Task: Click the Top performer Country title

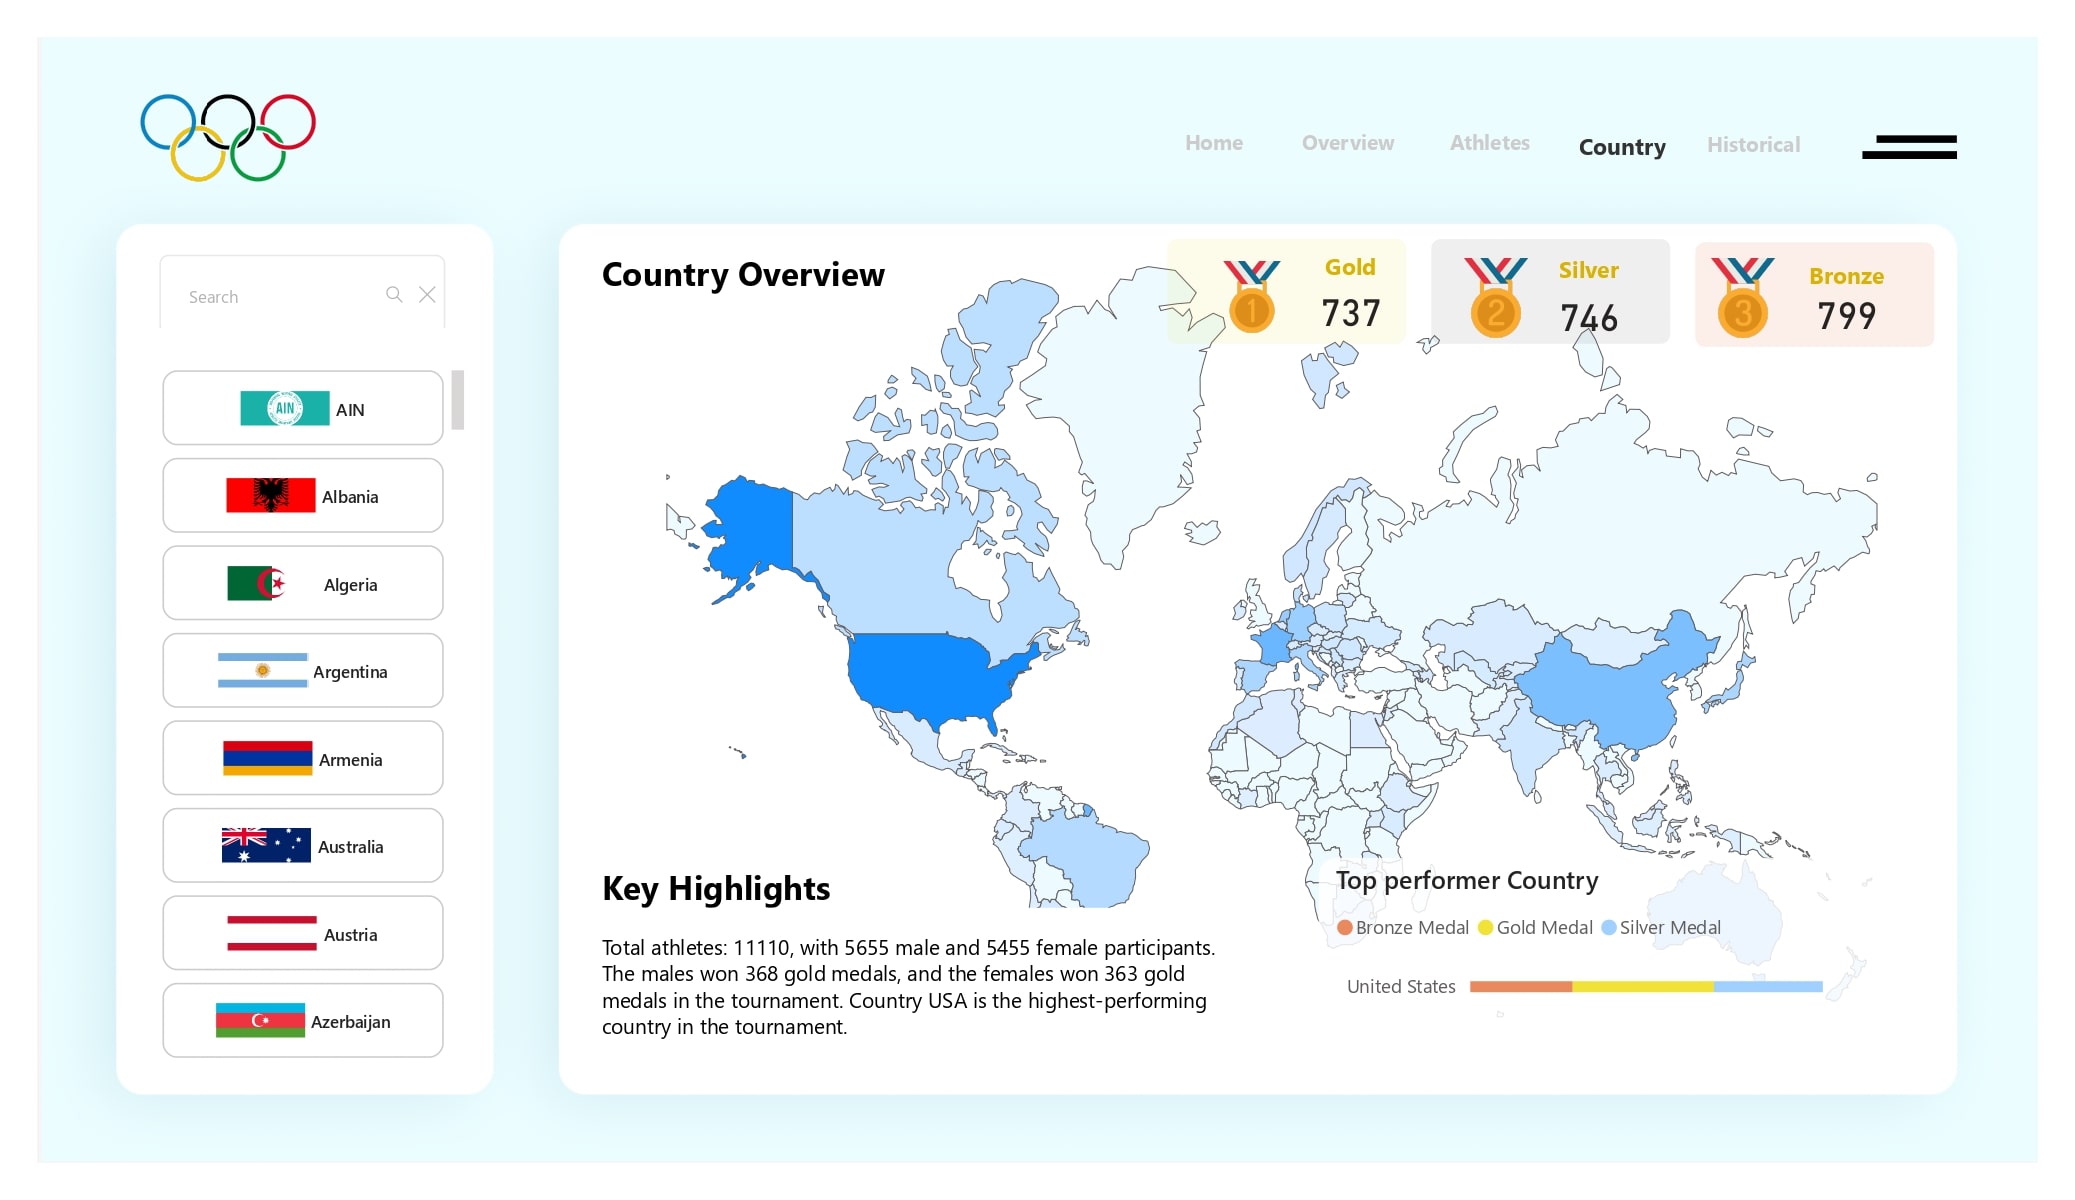Action: click(x=1467, y=881)
